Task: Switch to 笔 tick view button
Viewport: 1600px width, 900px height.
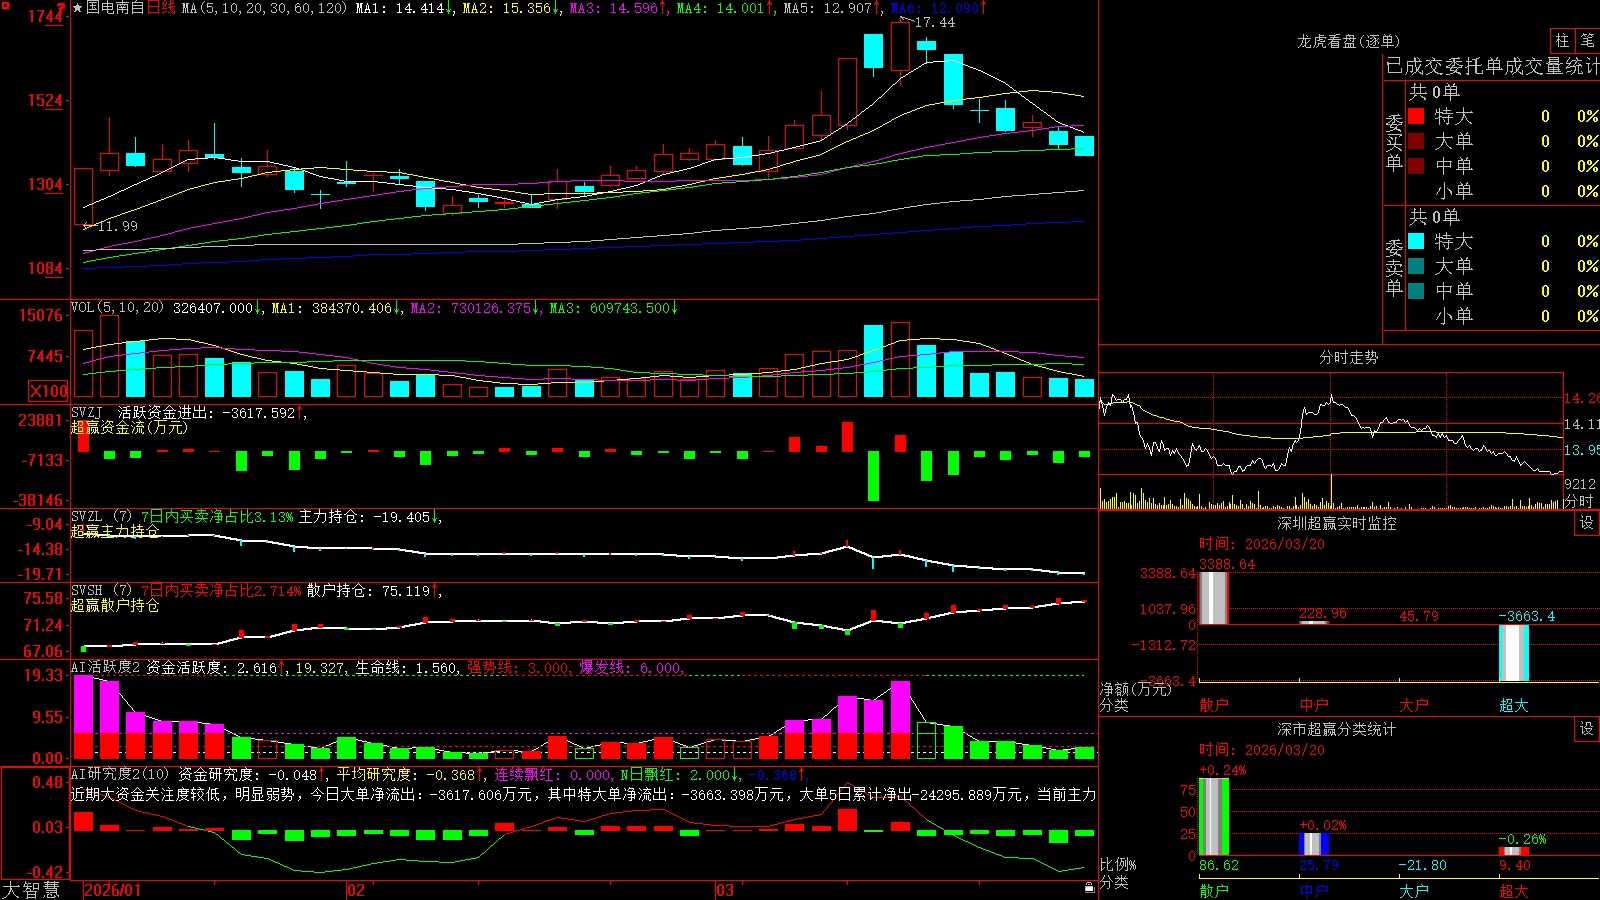Action: click(1587, 40)
